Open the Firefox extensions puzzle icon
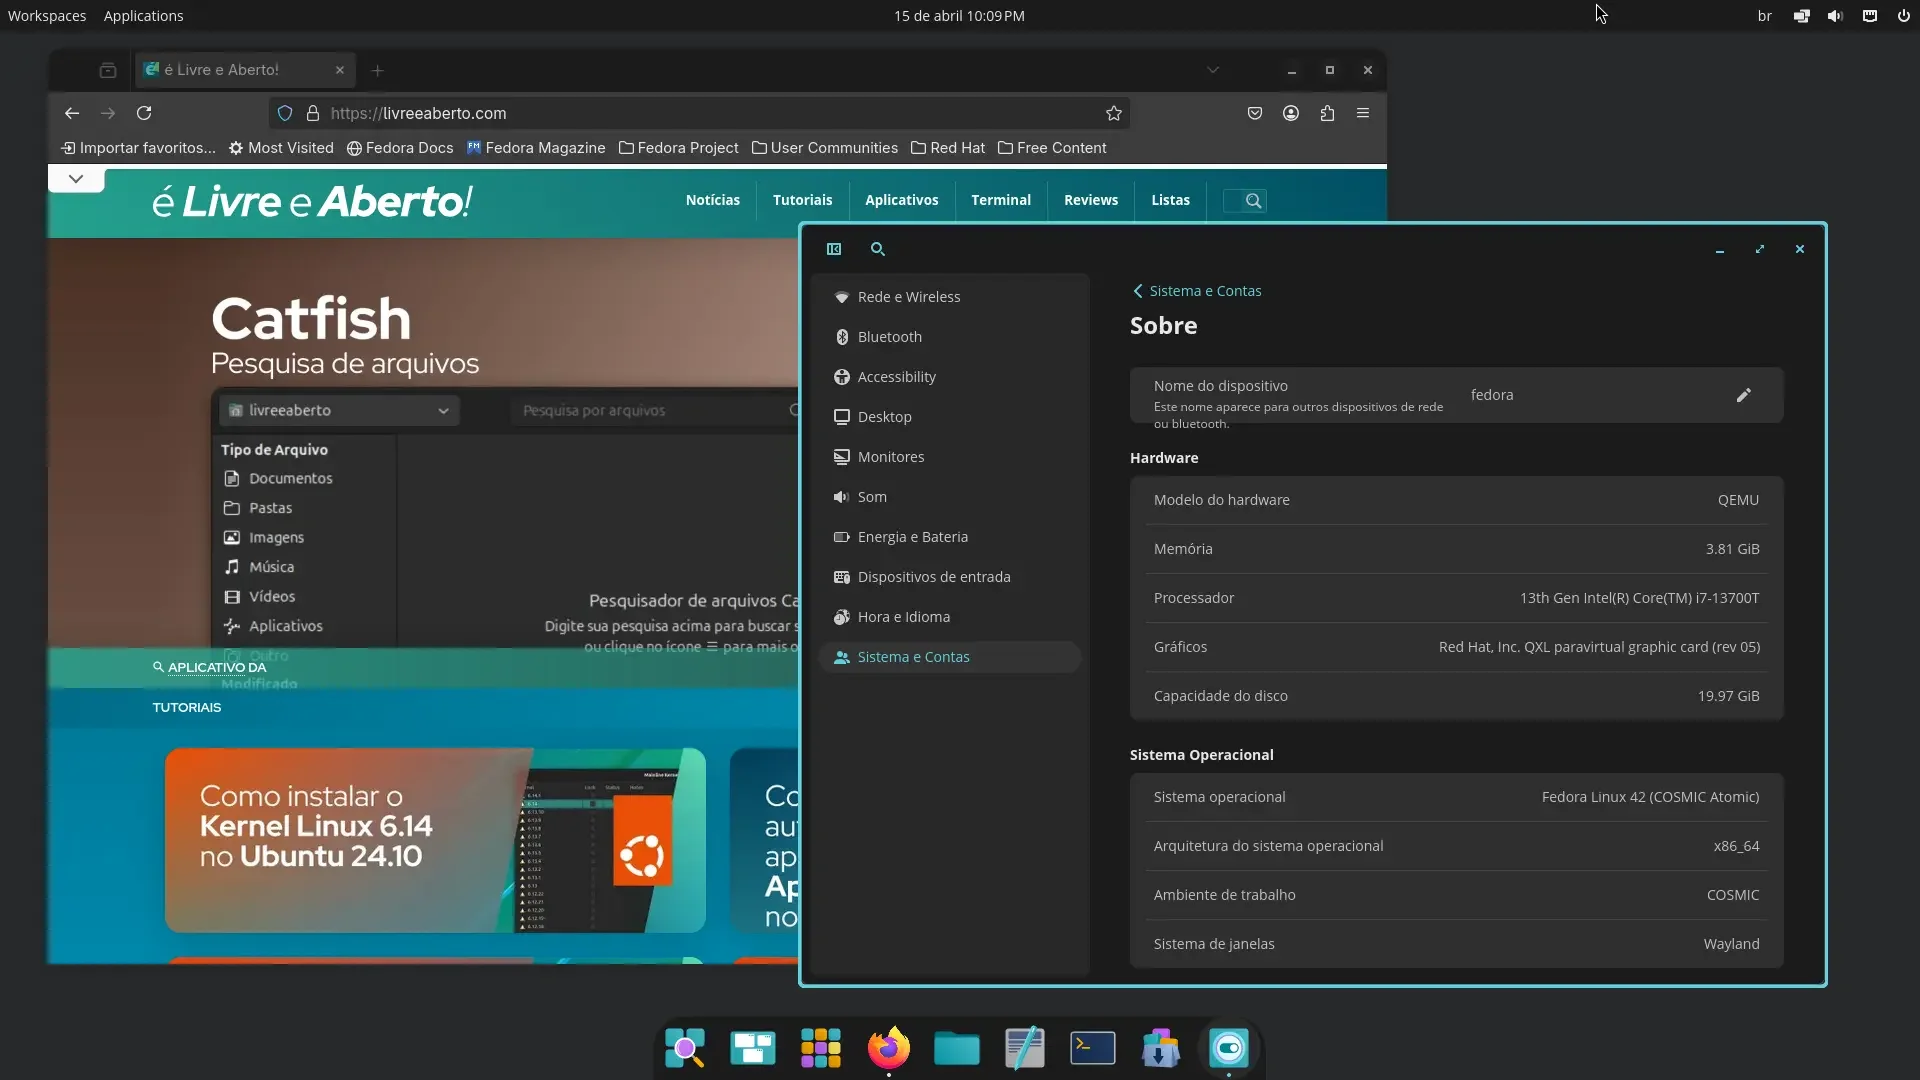Screen dimensions: 1920x1080 (1327, 113)
